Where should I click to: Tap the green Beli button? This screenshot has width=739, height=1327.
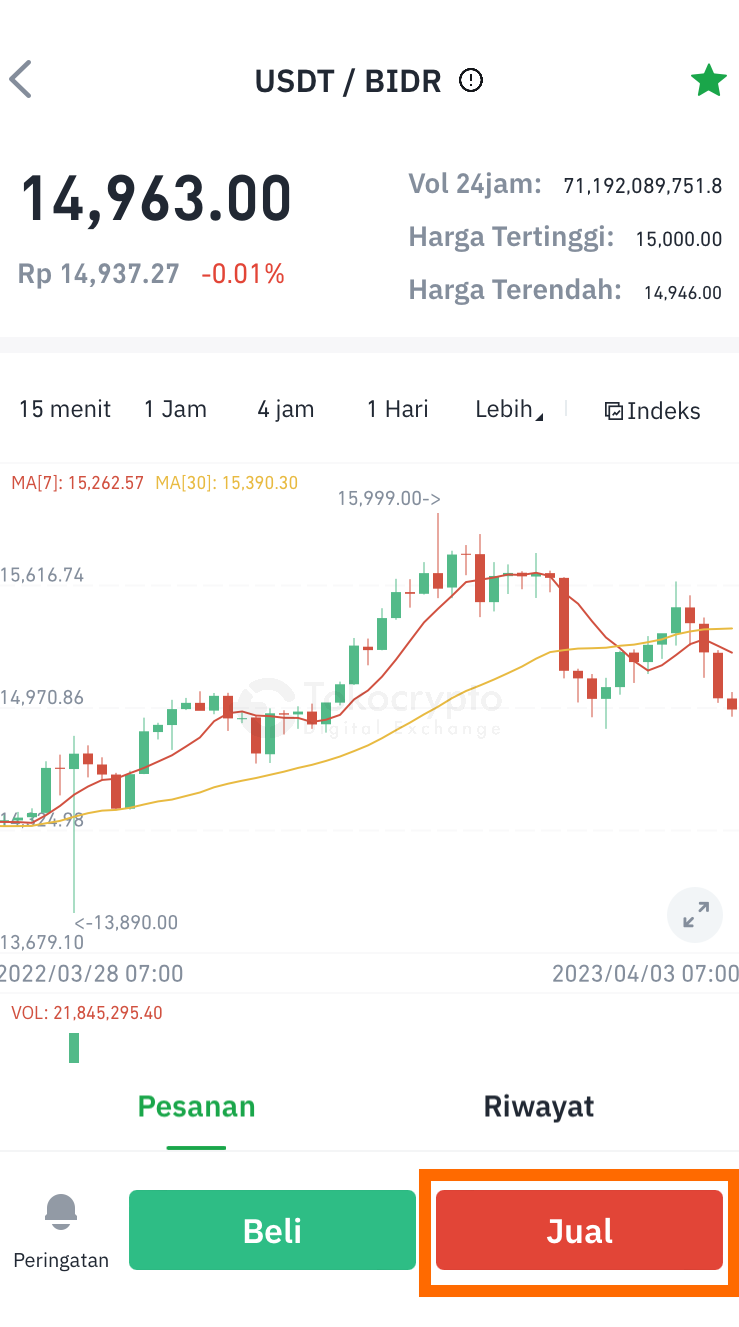click(272, 1230)
